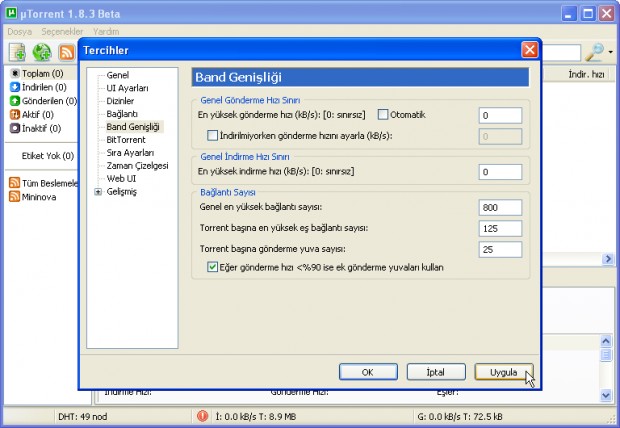620x428 pixels.
Task: Click the RSS feed toolbar icon
Action: (x=67, y=52)
